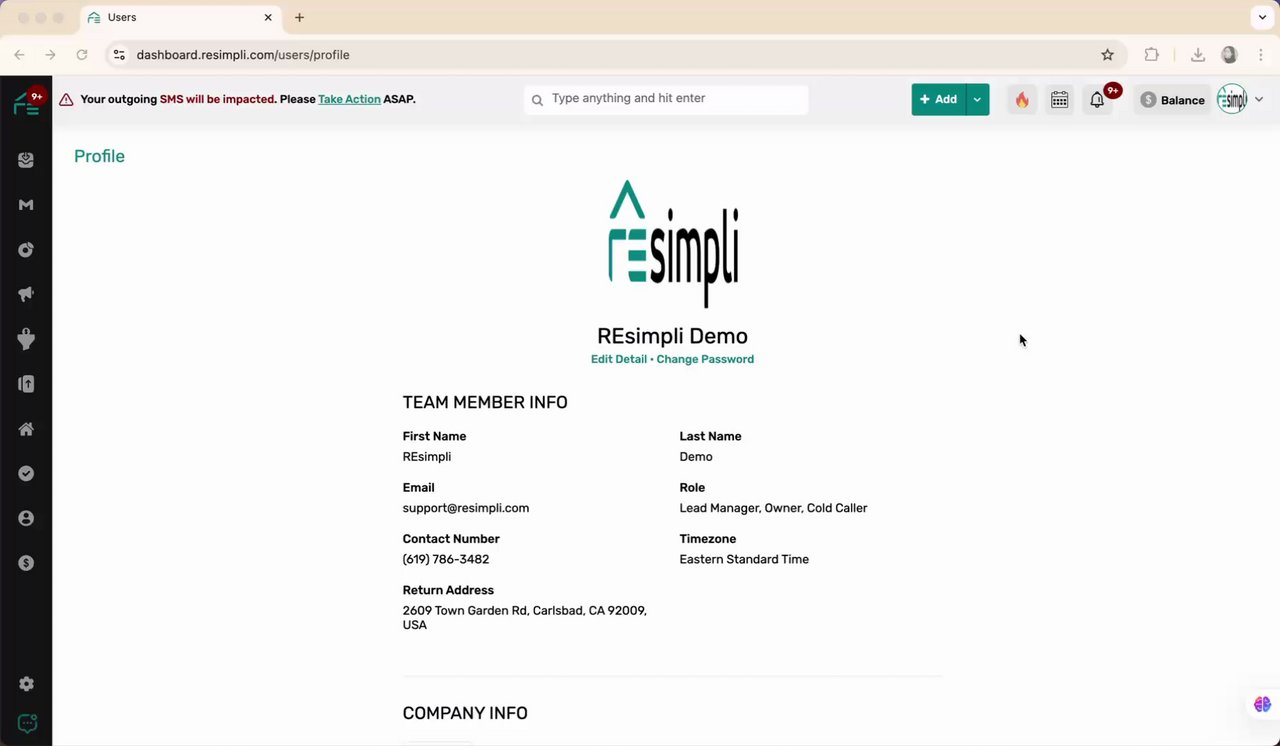
Task: Open the M-shaped sidebar icon
Action: (x=26, y=205)
